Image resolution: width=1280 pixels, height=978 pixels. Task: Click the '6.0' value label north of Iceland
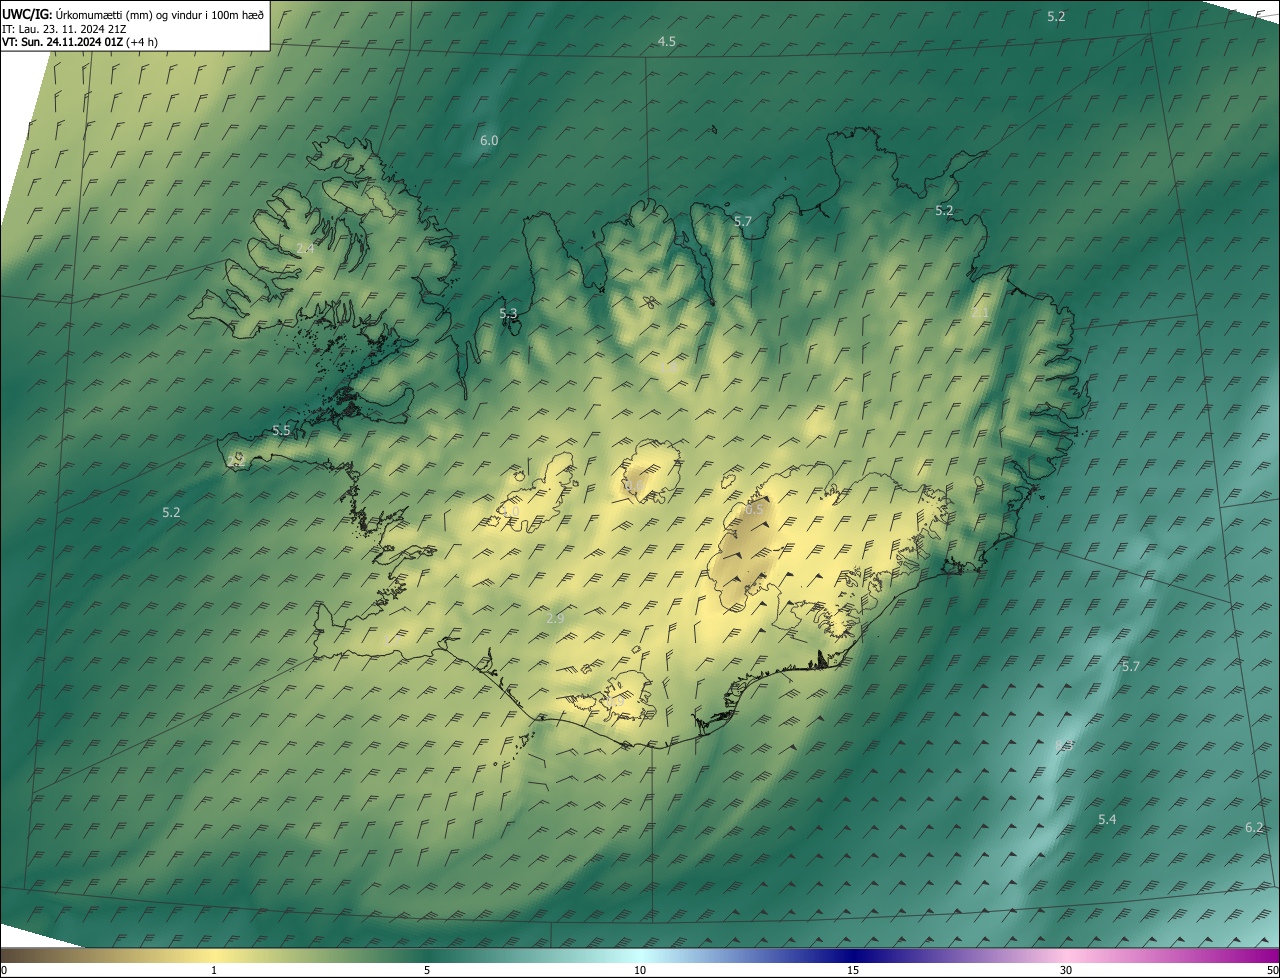point(488,141)
